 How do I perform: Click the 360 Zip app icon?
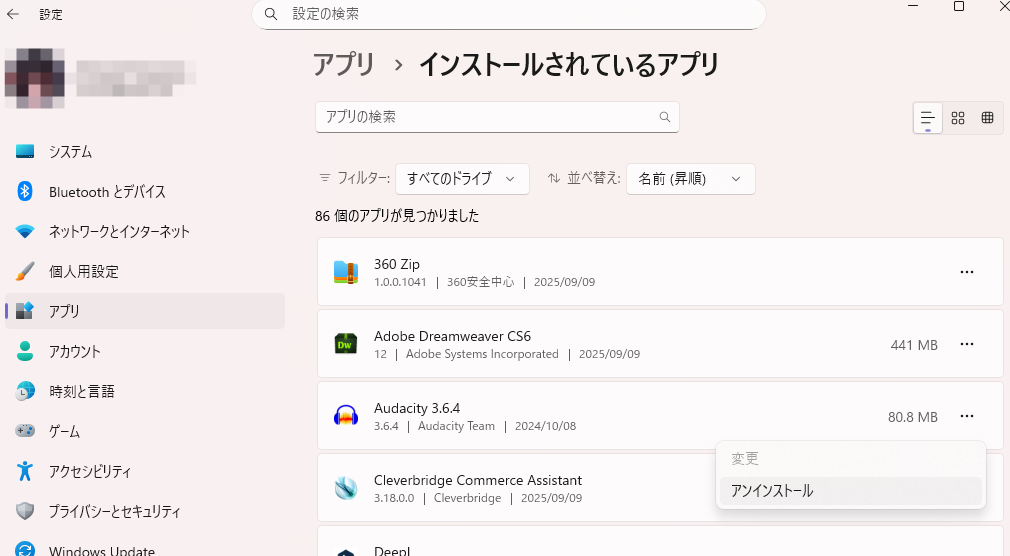(x=346, y=272)
